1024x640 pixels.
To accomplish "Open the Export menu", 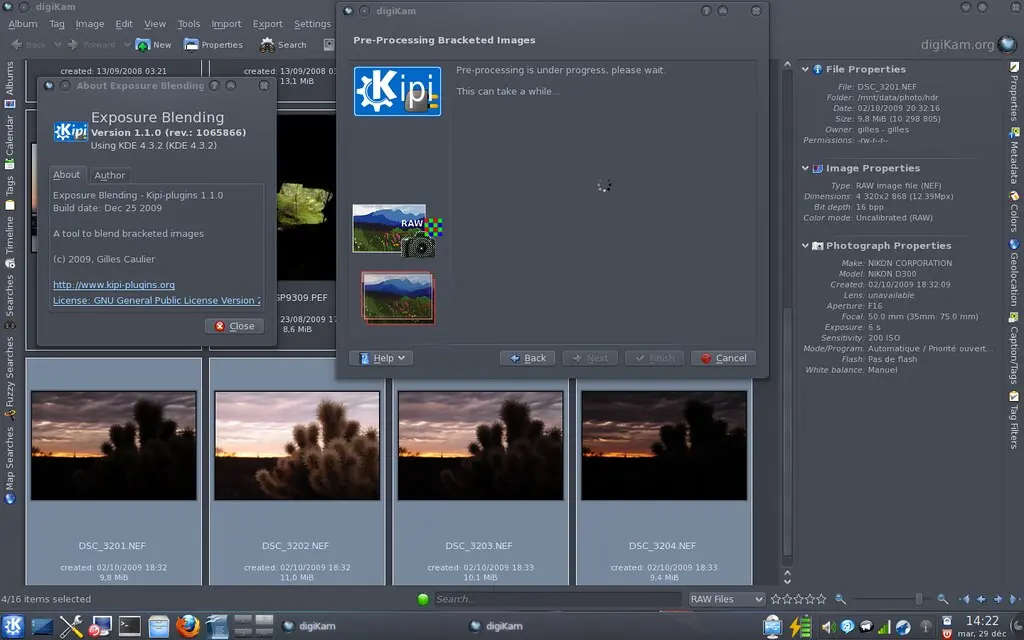I will click(267, 24).
